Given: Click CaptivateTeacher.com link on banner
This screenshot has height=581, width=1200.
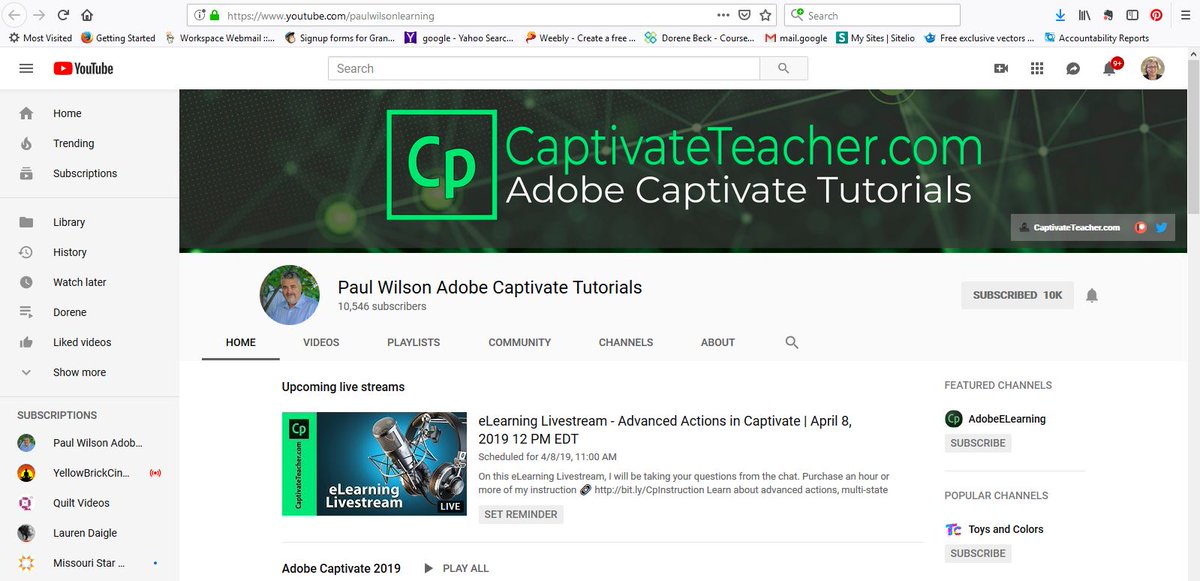Looking at the screenshot, I should pos(1068,227).
